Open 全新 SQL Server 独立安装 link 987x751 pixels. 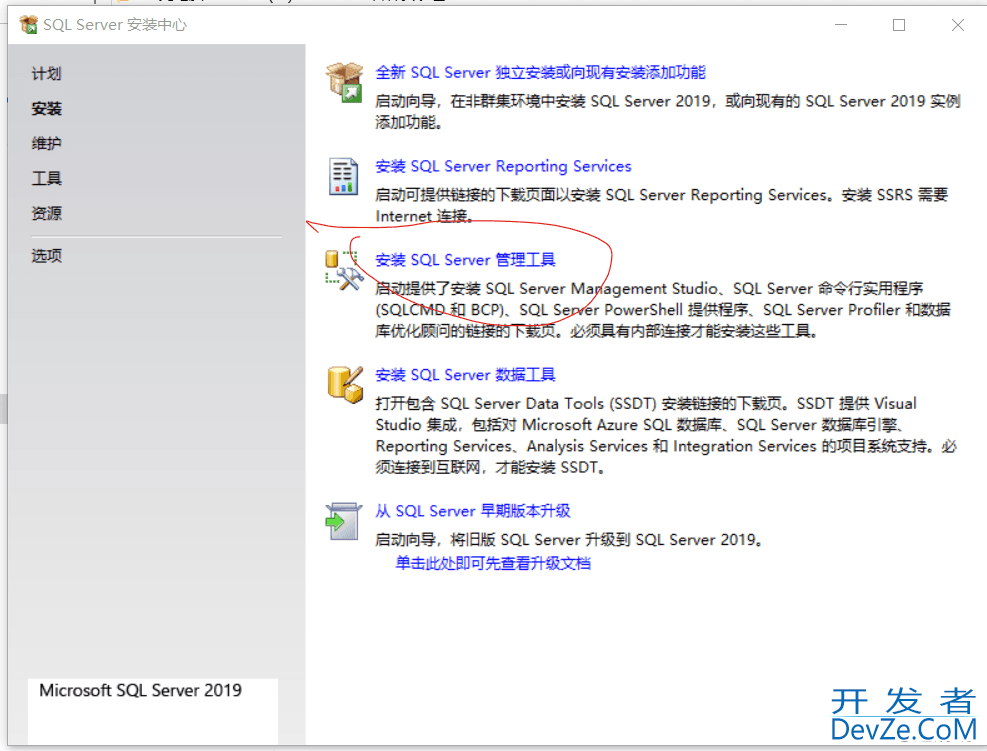tap(540, 72)
